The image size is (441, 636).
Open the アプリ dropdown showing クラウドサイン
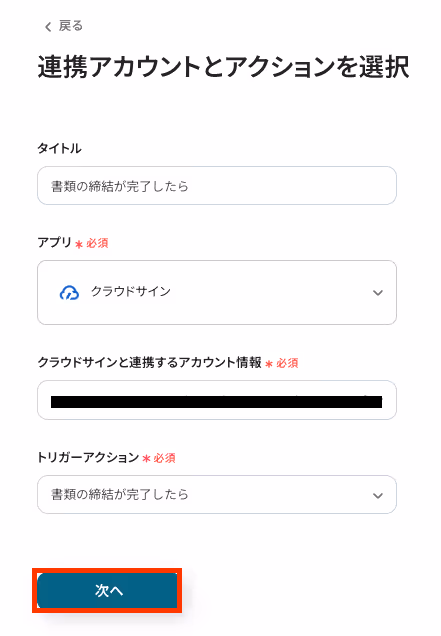point(217,292)
